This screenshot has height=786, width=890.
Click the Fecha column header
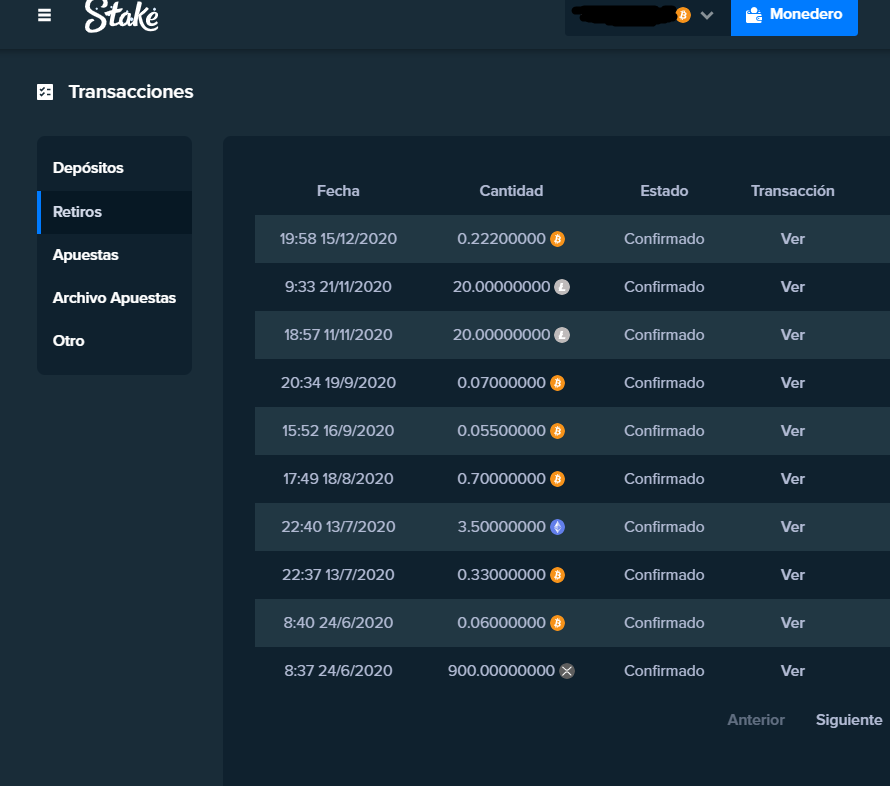[x=338, y=191]
